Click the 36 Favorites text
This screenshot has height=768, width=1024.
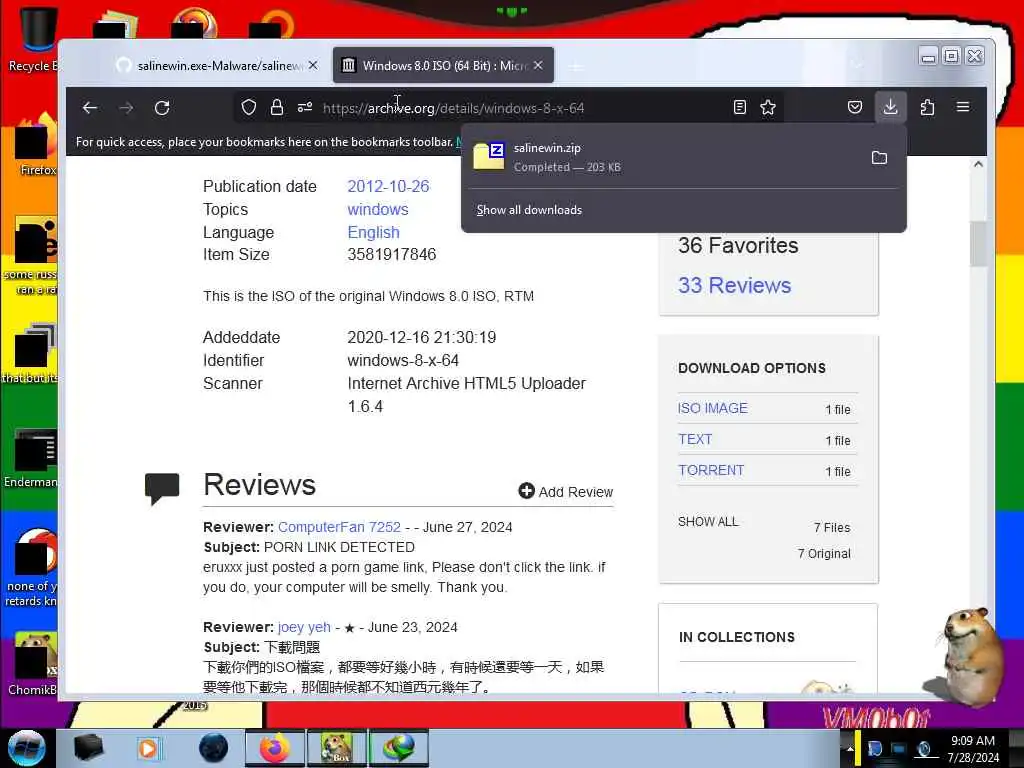pos(738,246)
